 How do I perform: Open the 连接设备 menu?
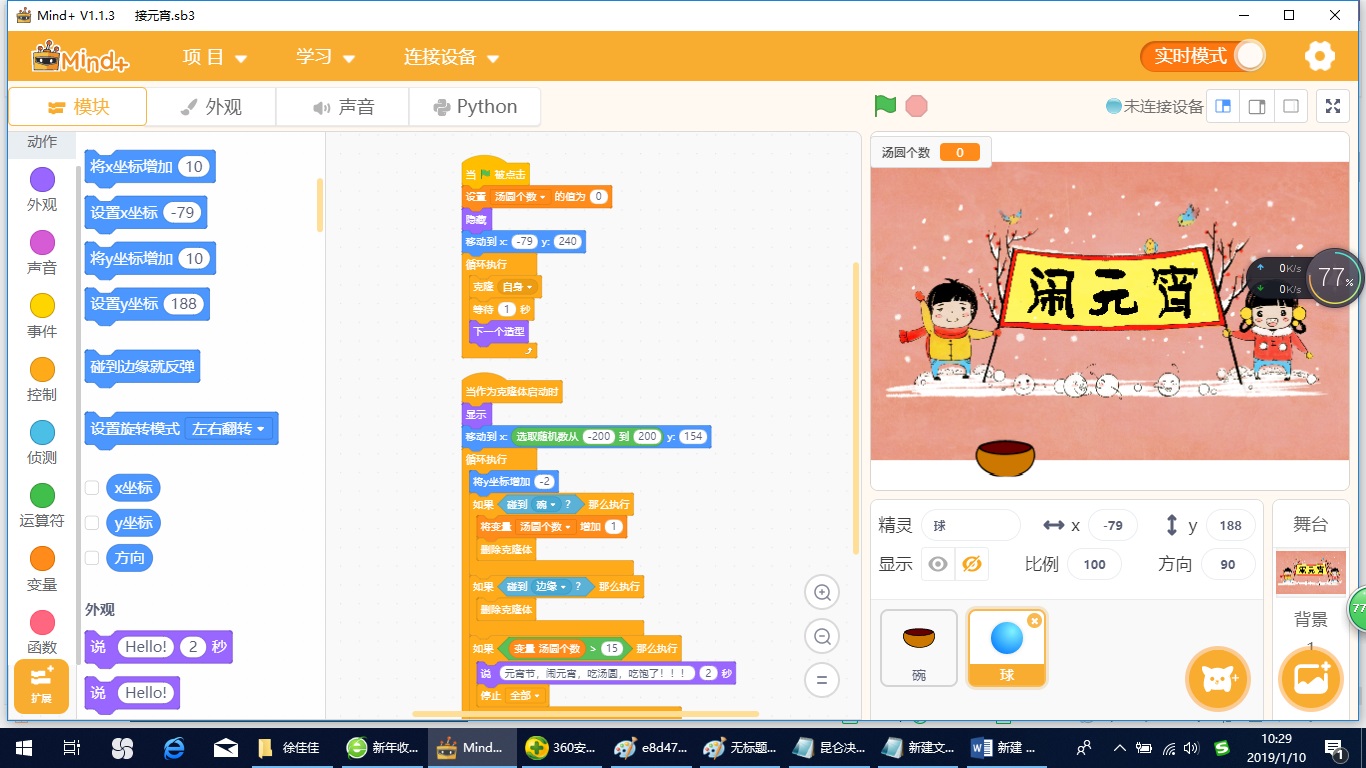[451, 57]
